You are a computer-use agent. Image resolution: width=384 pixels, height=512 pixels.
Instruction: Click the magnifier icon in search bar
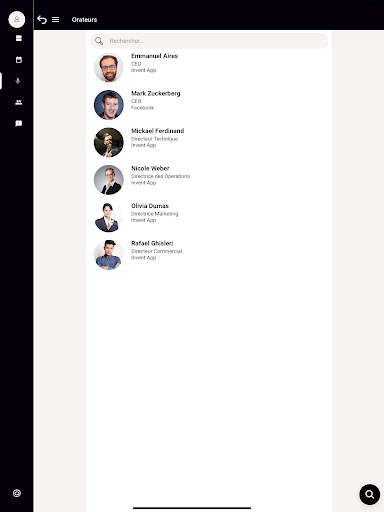99,41
